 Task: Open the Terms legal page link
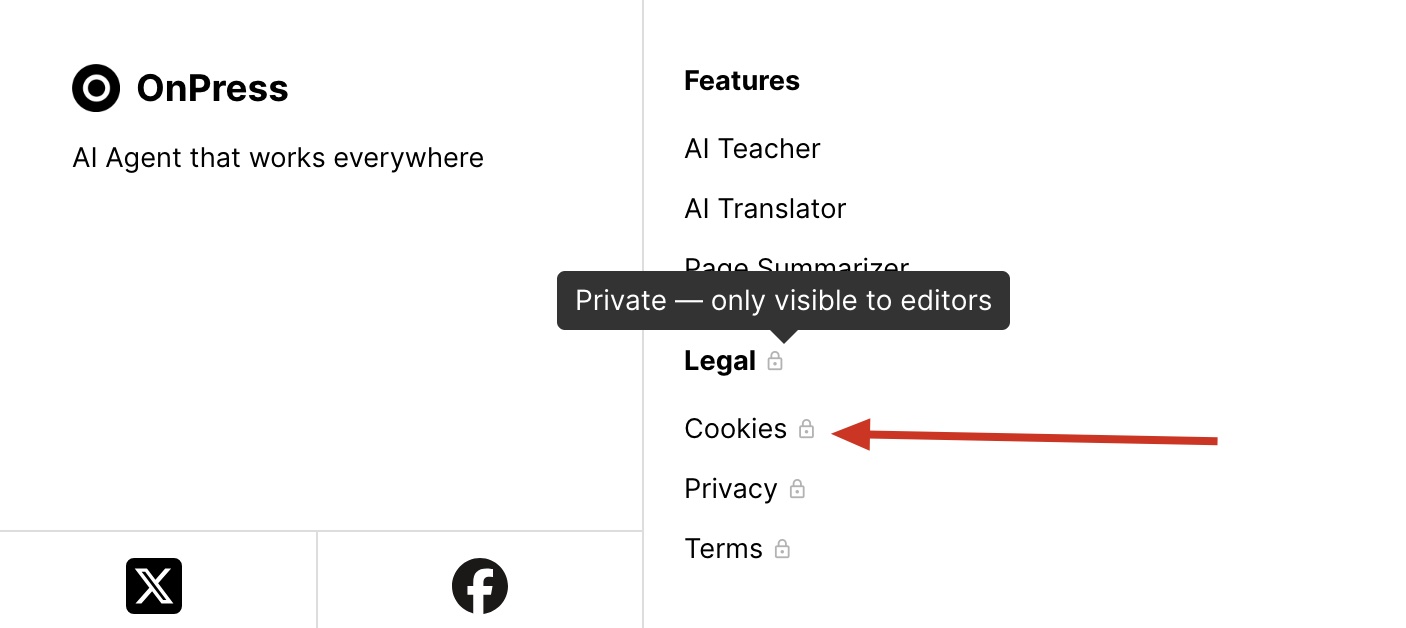point(723,549)
